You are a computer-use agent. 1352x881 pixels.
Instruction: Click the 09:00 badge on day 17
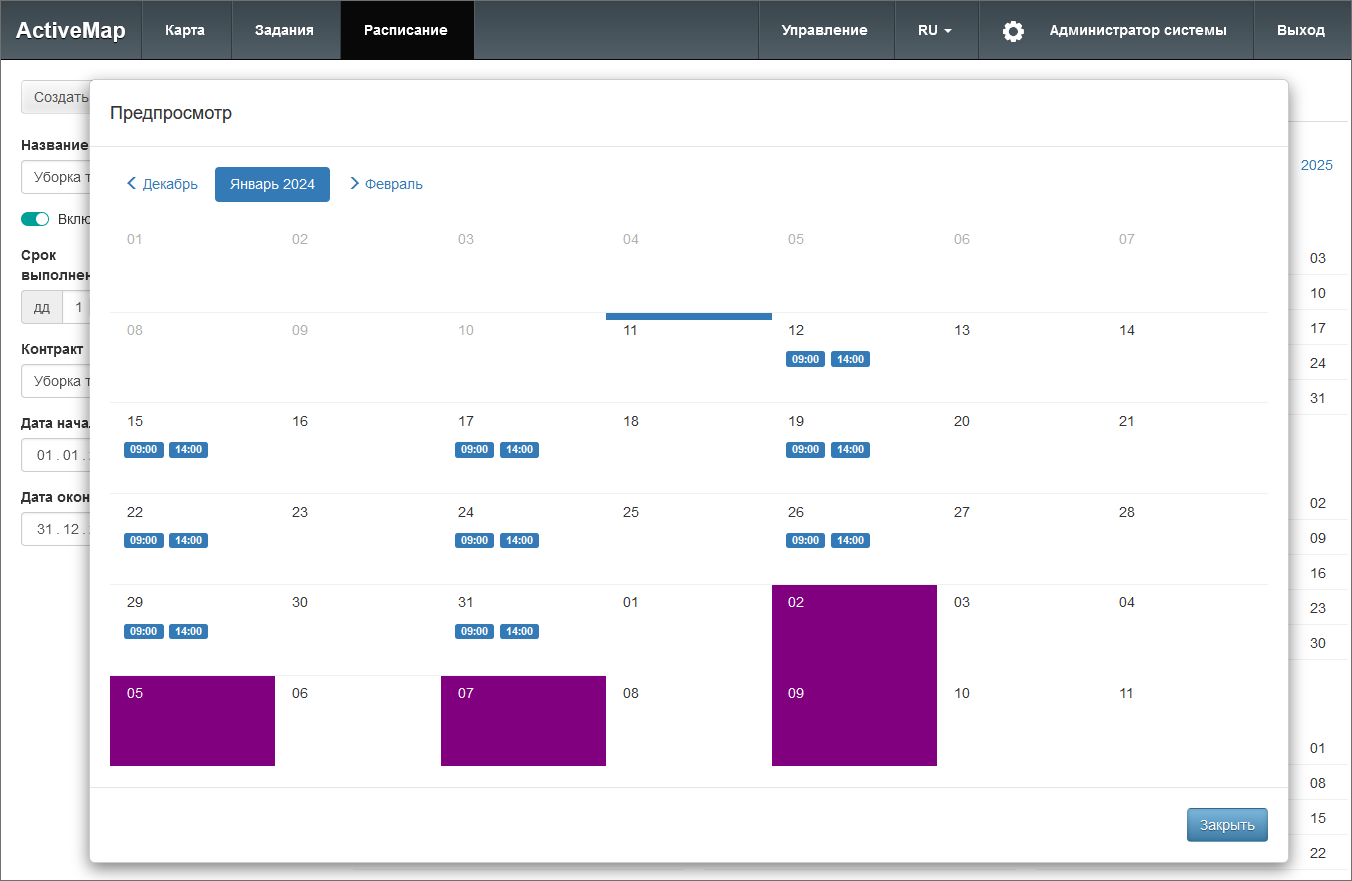click(474, 450)
